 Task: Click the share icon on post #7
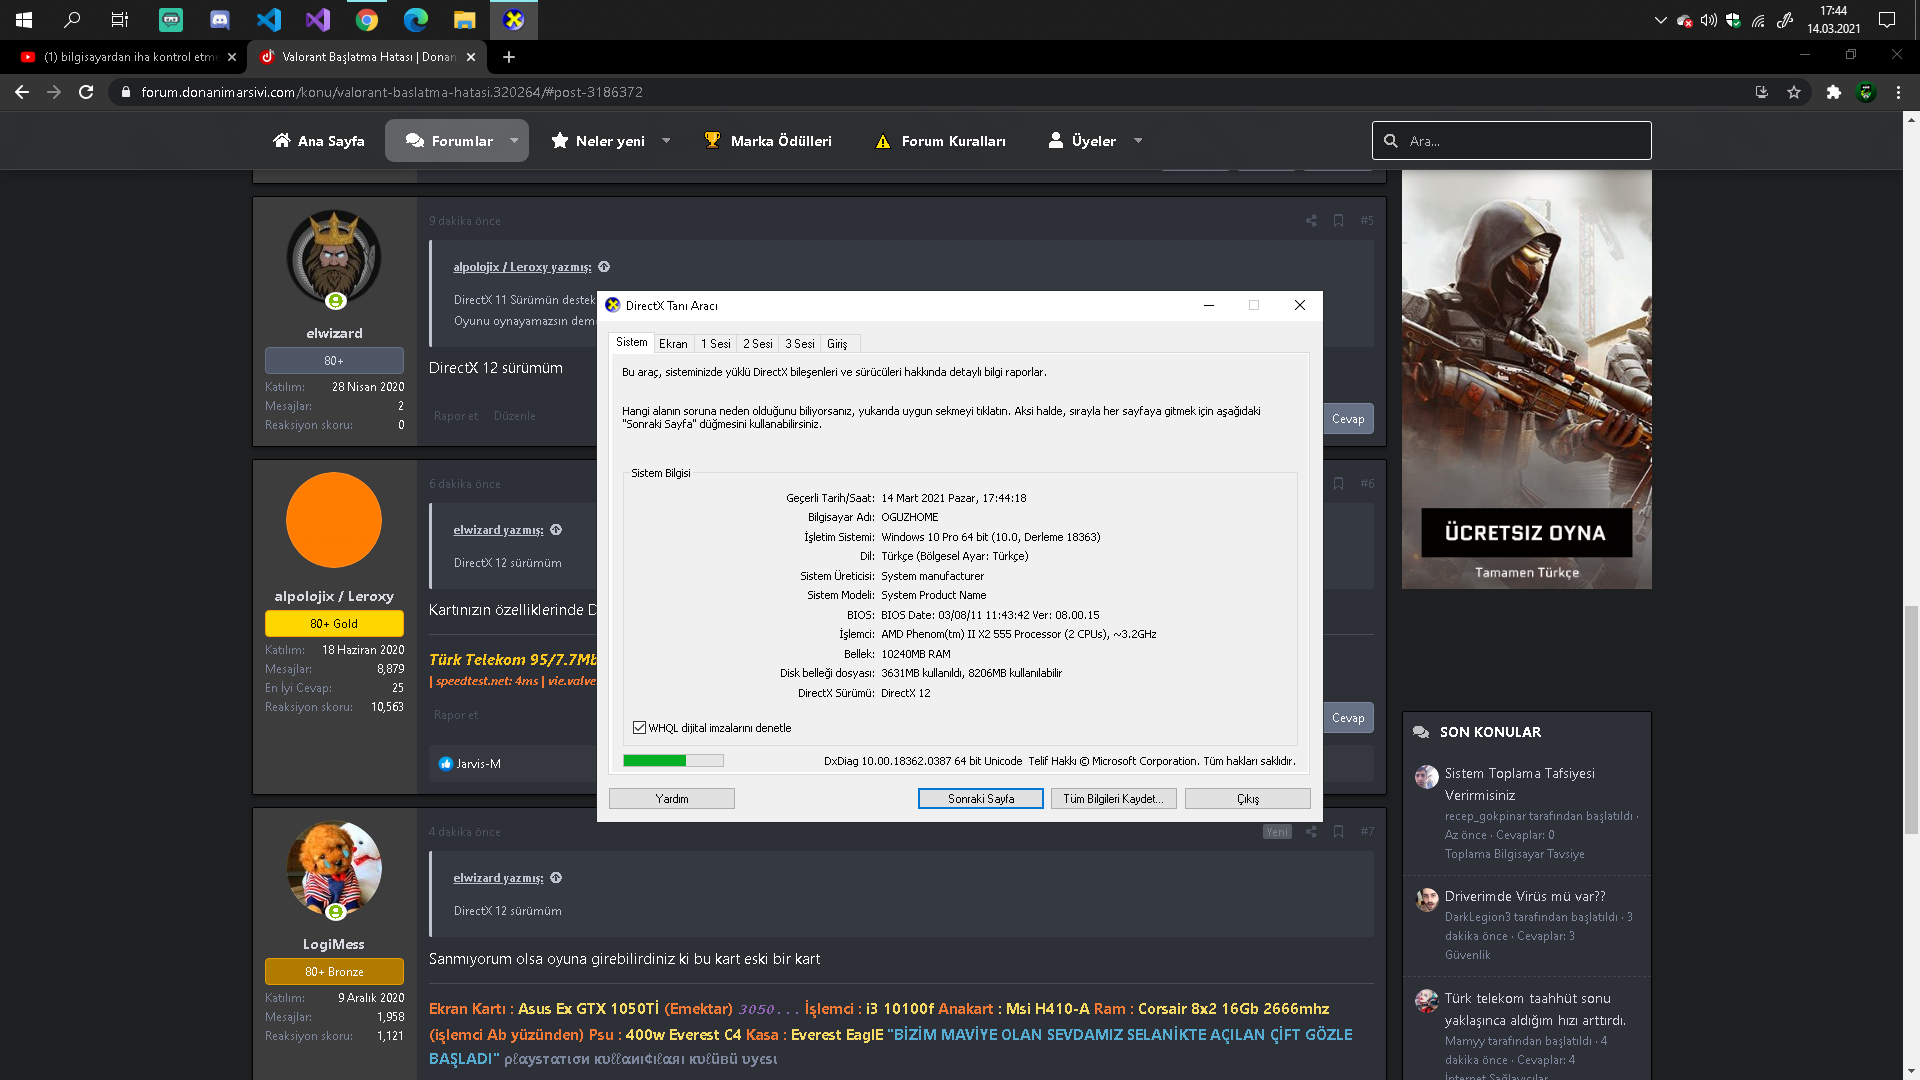coord(1311,832)
